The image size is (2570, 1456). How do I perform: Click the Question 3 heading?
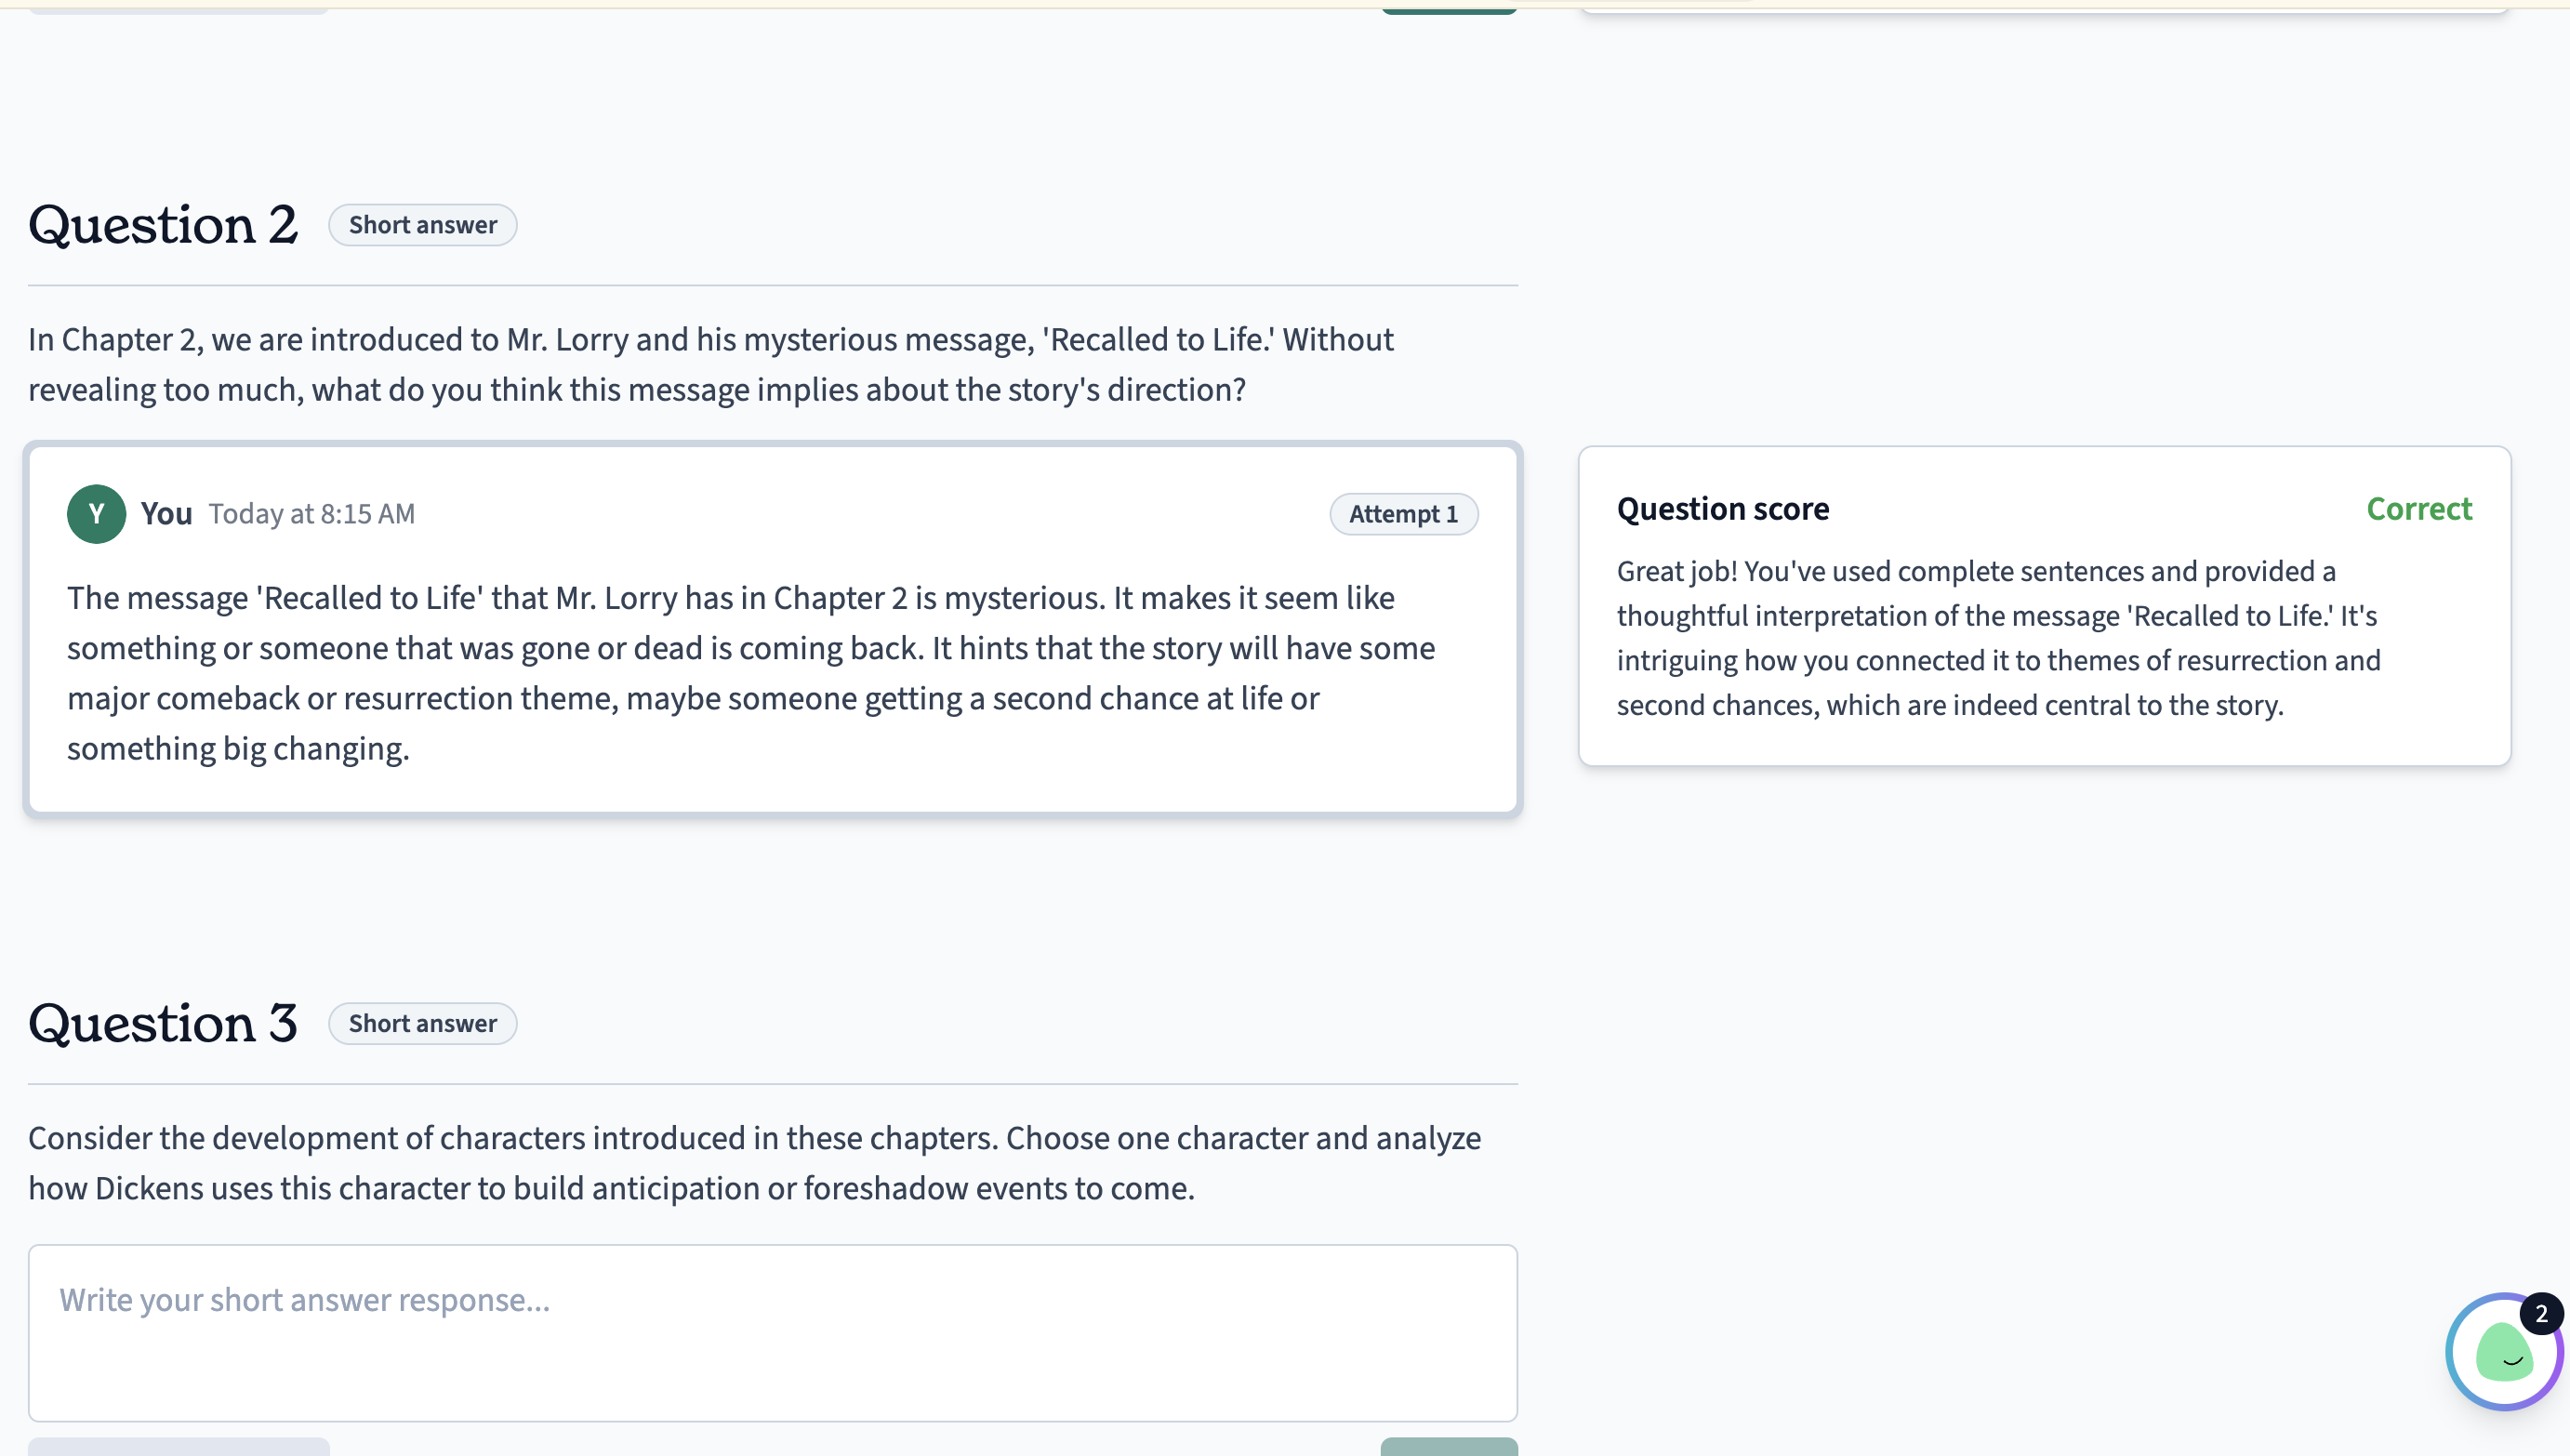point(163,1023)
